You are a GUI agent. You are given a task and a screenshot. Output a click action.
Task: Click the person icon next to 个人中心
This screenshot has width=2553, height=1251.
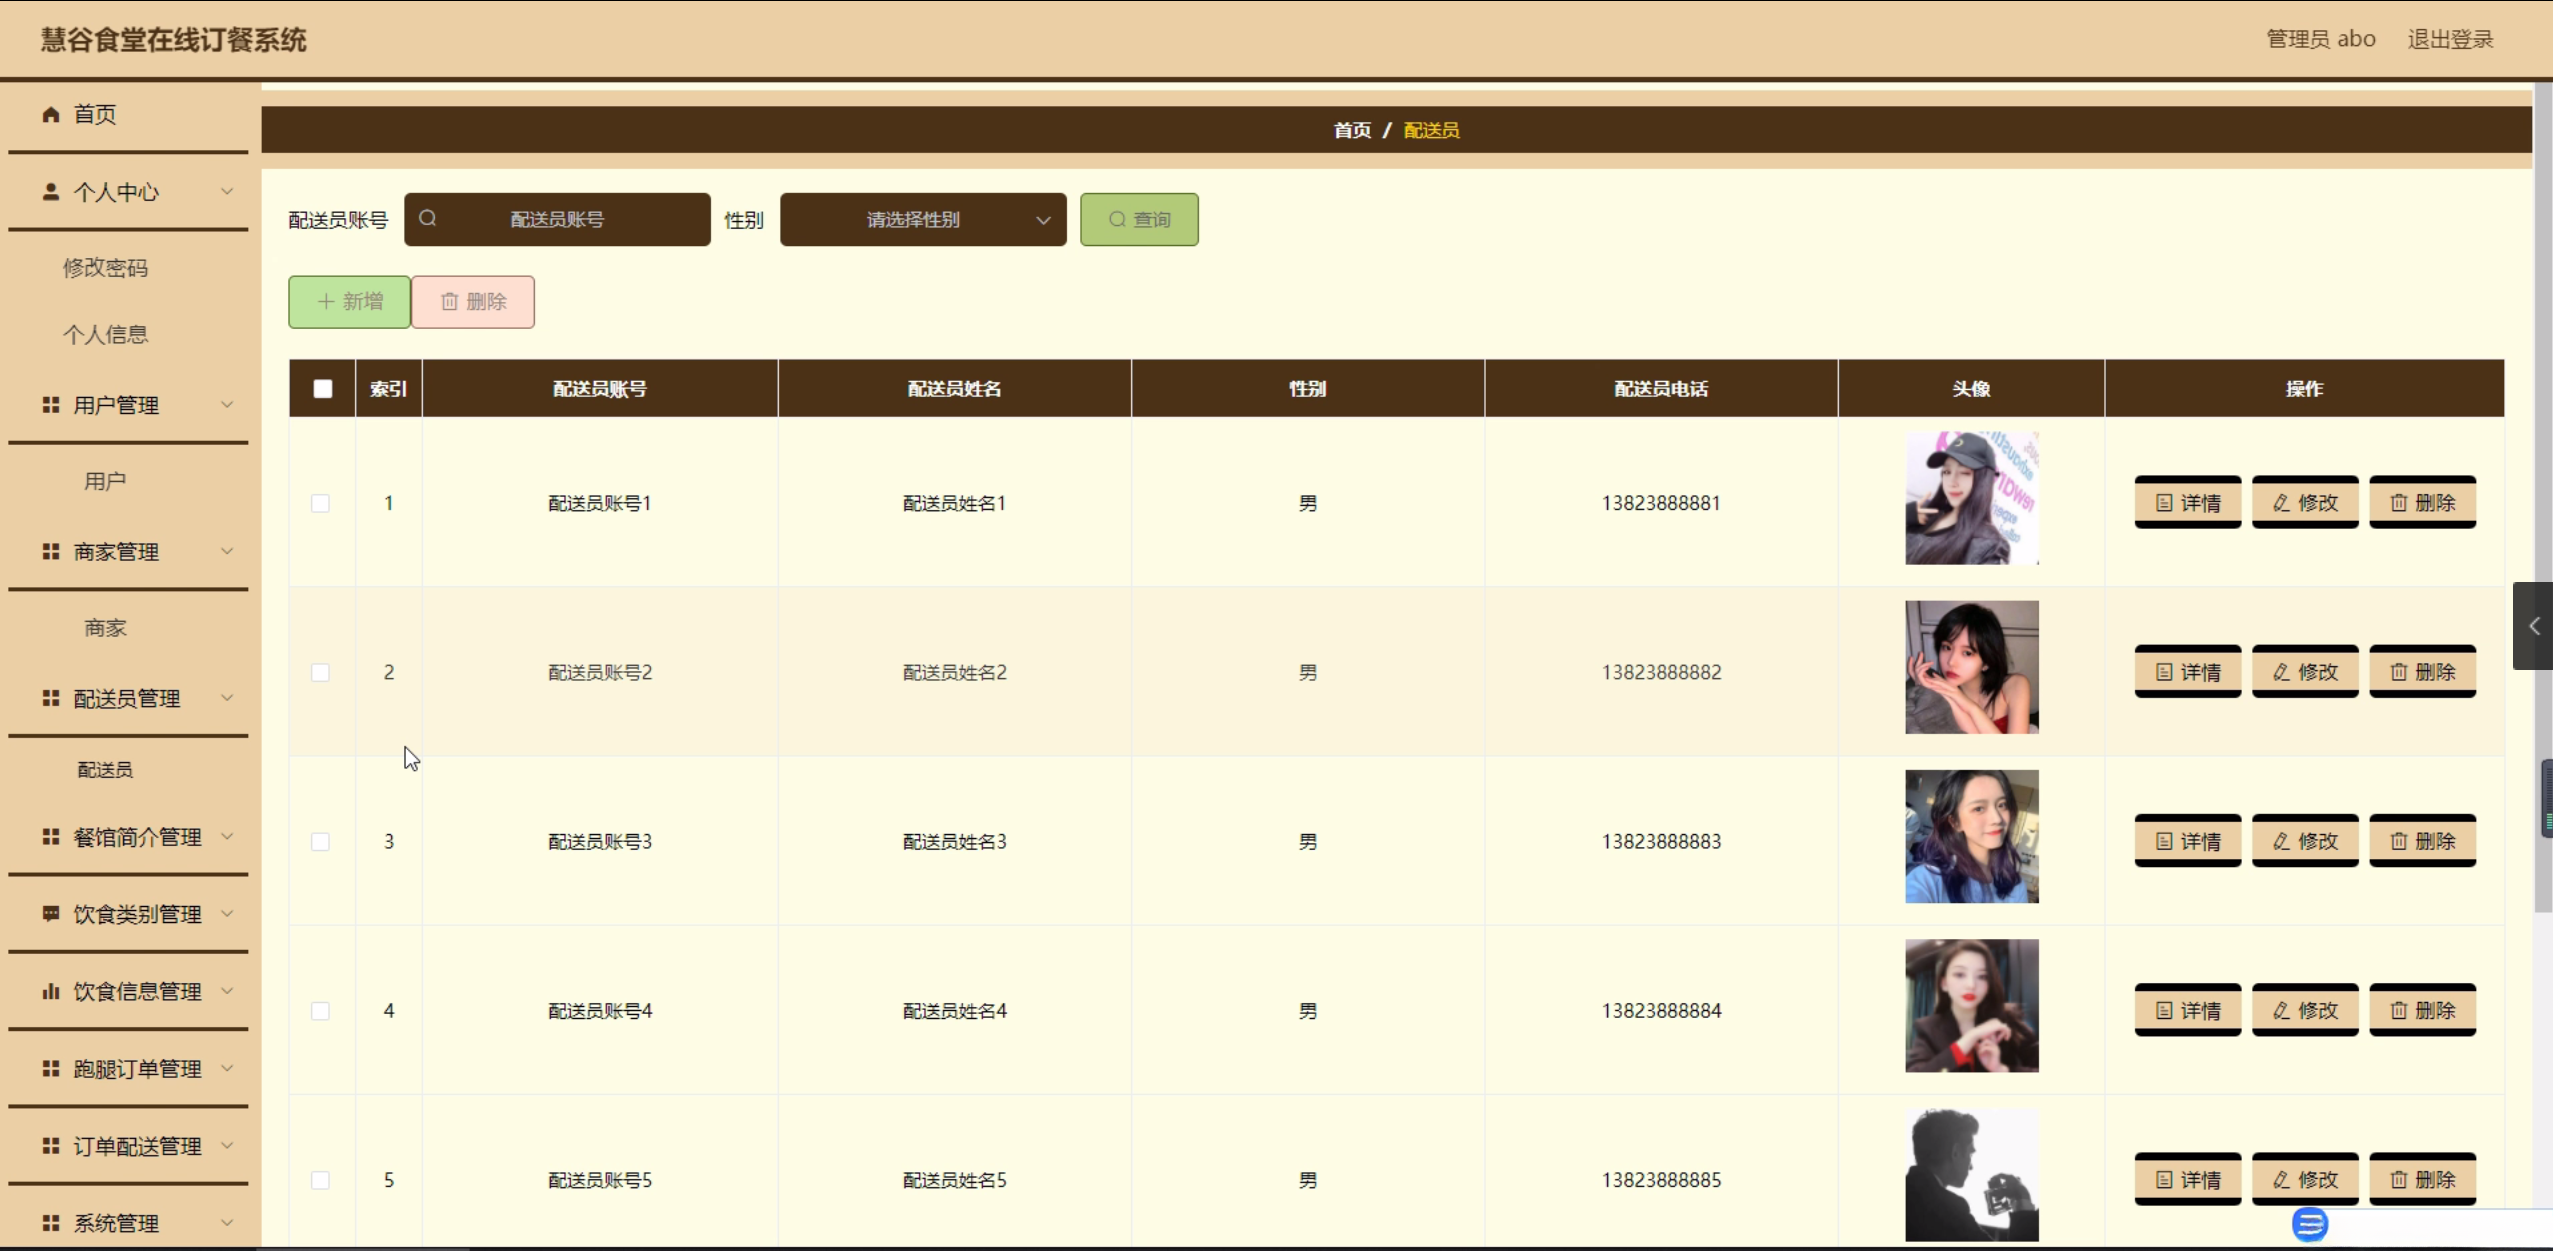tap(51, 191)
